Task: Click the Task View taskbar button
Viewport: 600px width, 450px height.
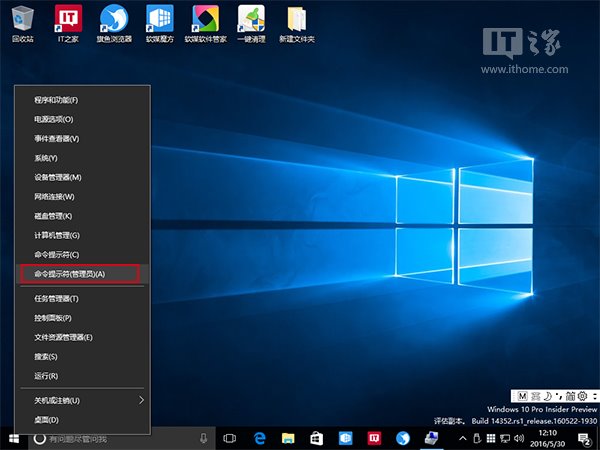Action: [x=229, y=438]
